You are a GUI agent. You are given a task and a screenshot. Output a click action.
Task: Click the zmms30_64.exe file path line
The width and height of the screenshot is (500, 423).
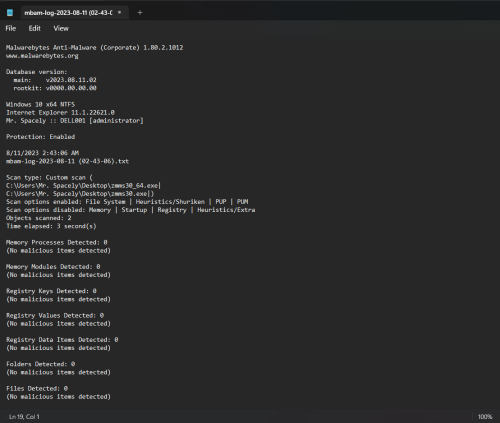[83, 185]
